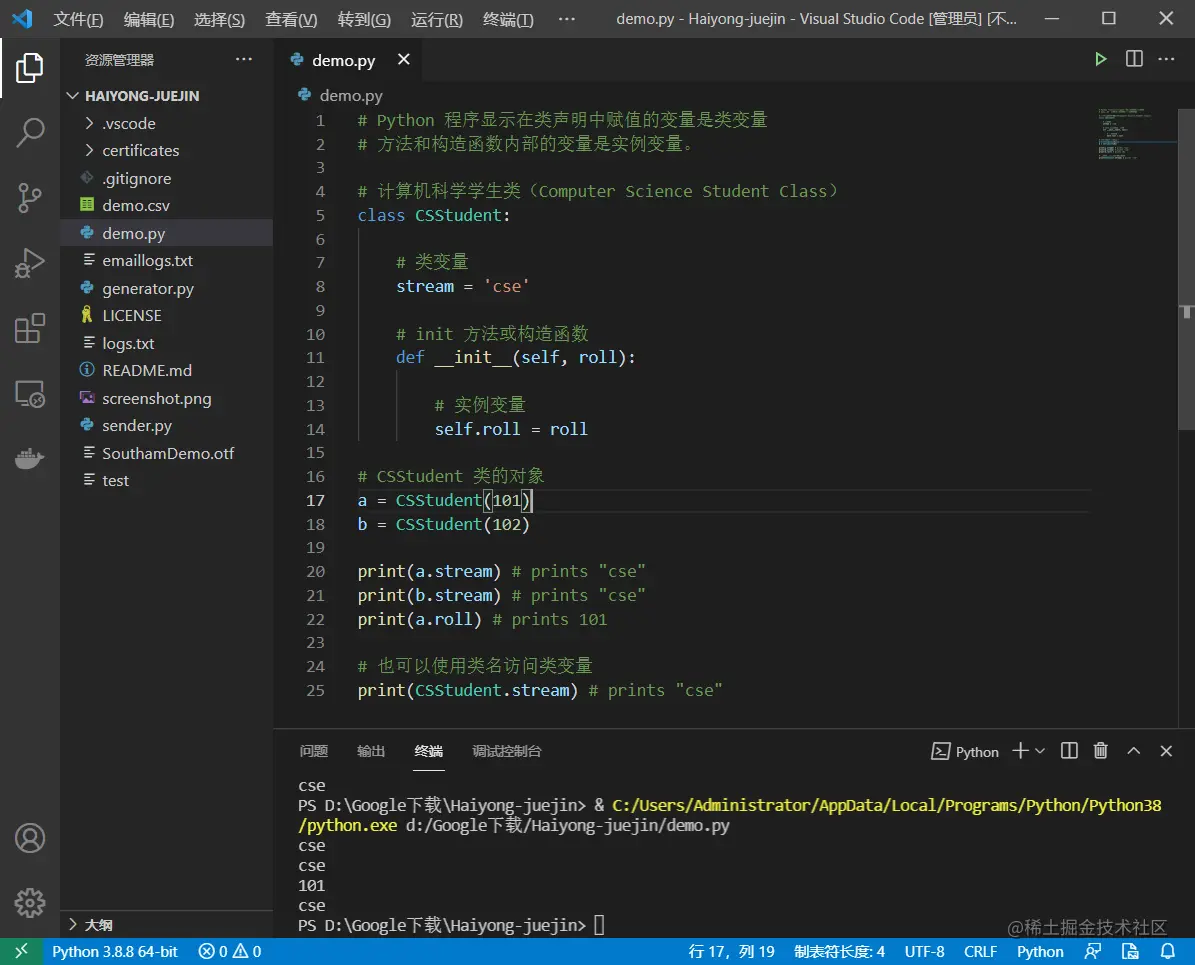Close the demo.py editor tab
This screenshot has width=1195, height=965.
click(404, 59)
